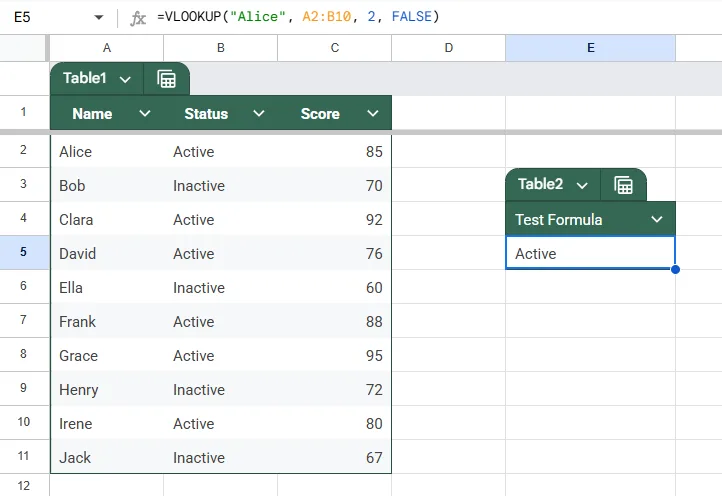Select column C header
Screen dimensions: 722x496
pos(335,48)
